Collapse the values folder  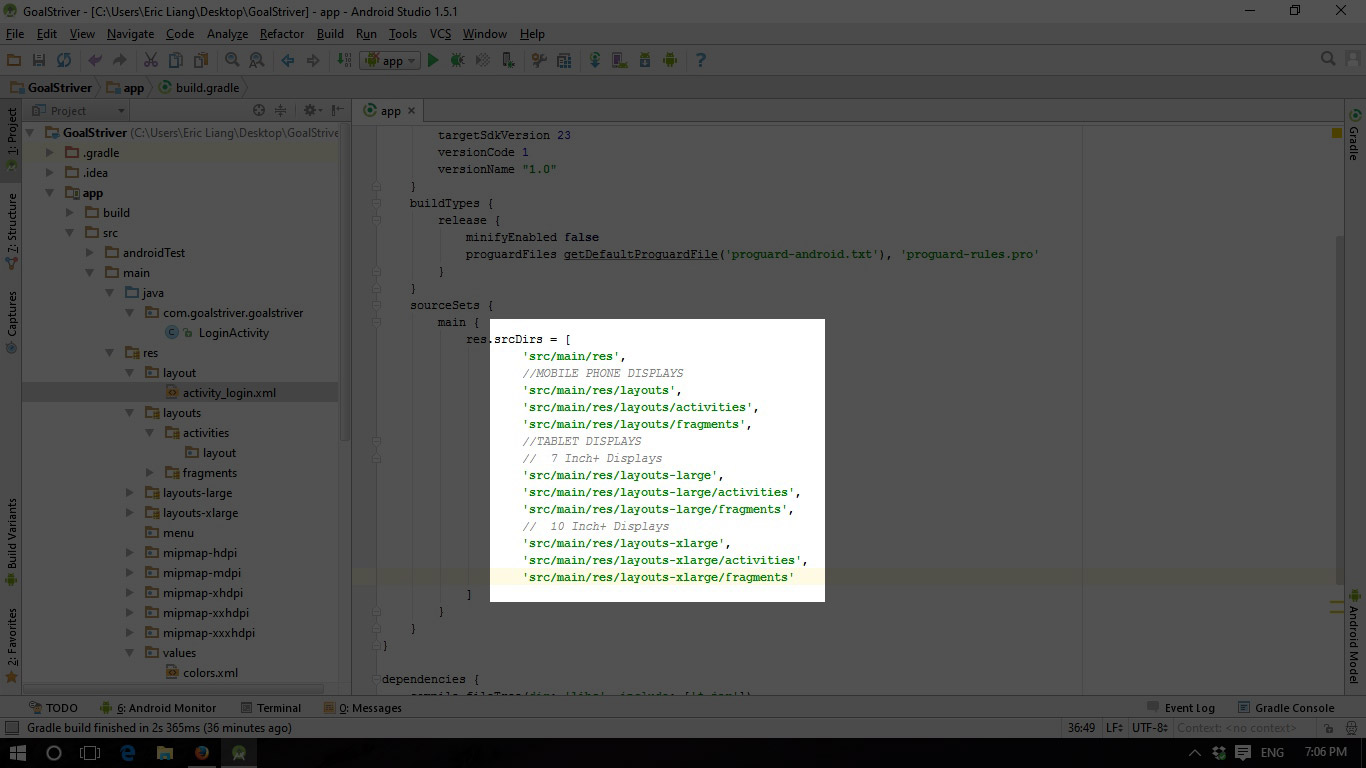coord(130,653)
